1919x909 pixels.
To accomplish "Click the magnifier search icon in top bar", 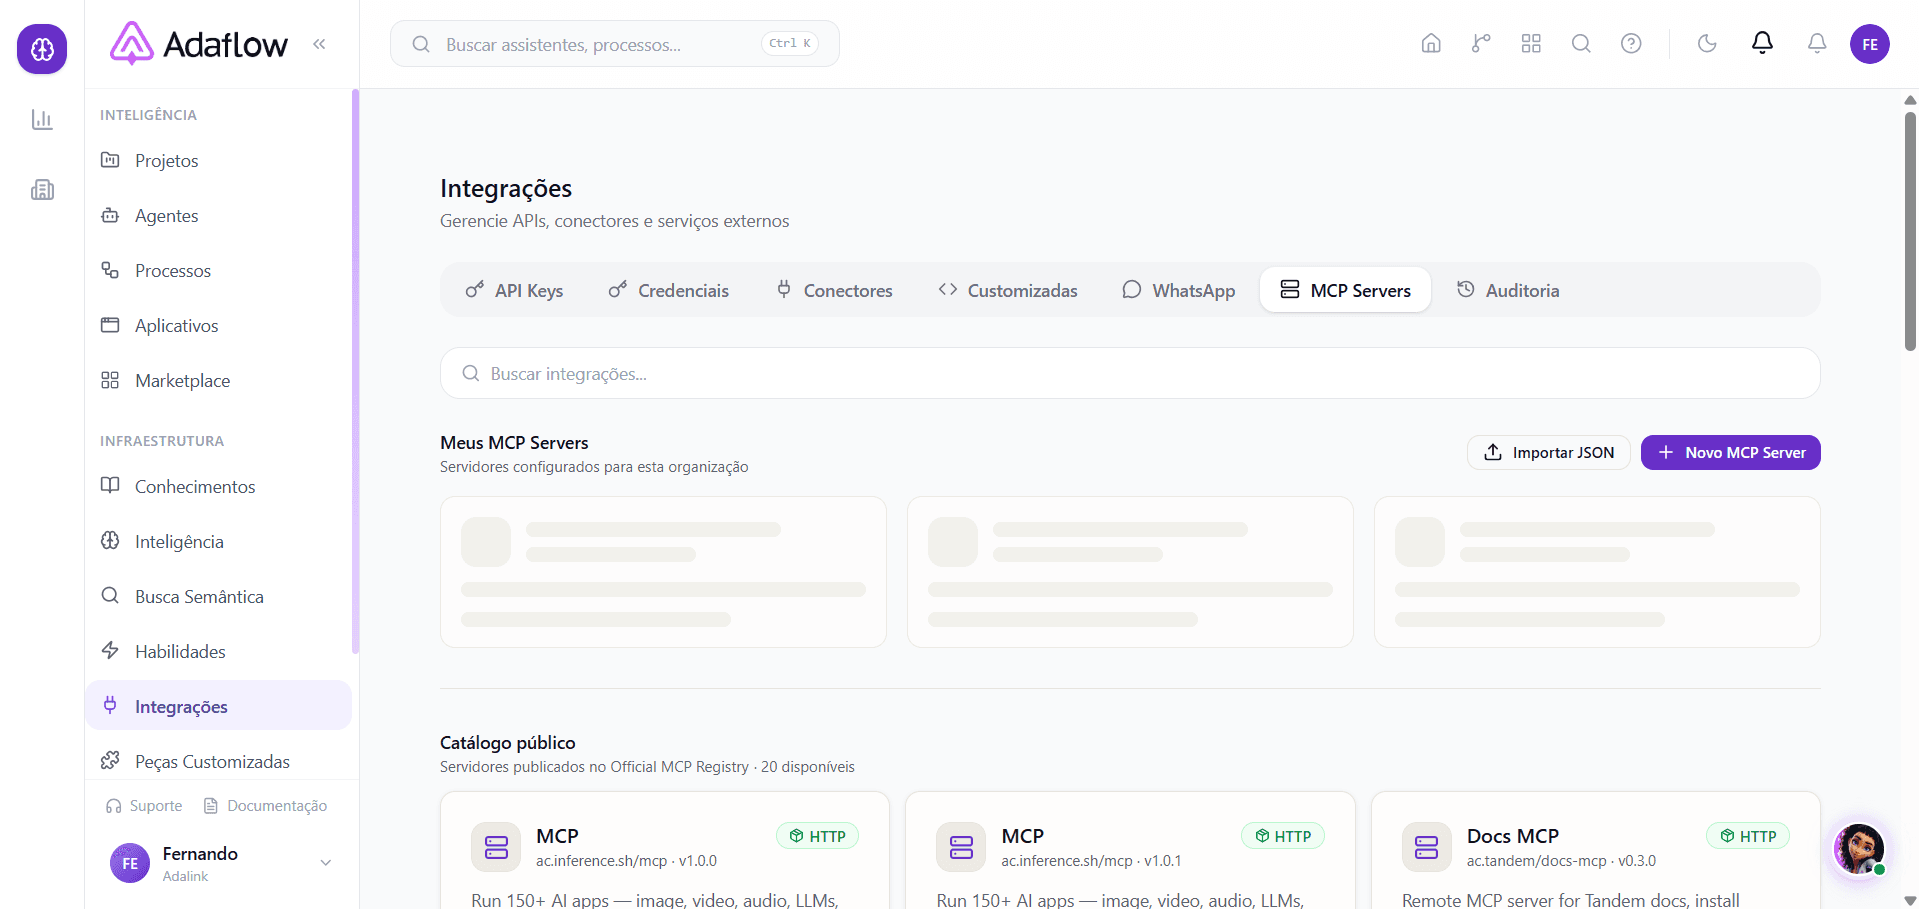I will [x=1581, y=44].
